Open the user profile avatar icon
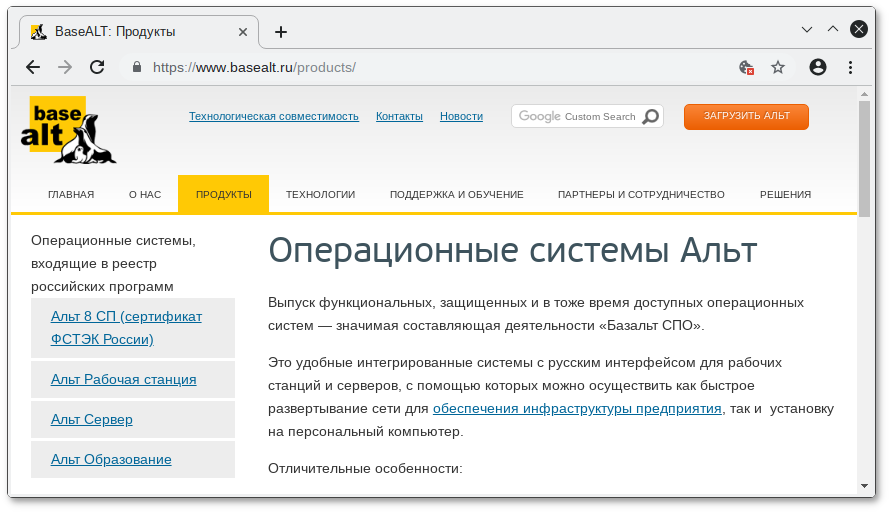The image size is (889, 512). pos(818,67)
